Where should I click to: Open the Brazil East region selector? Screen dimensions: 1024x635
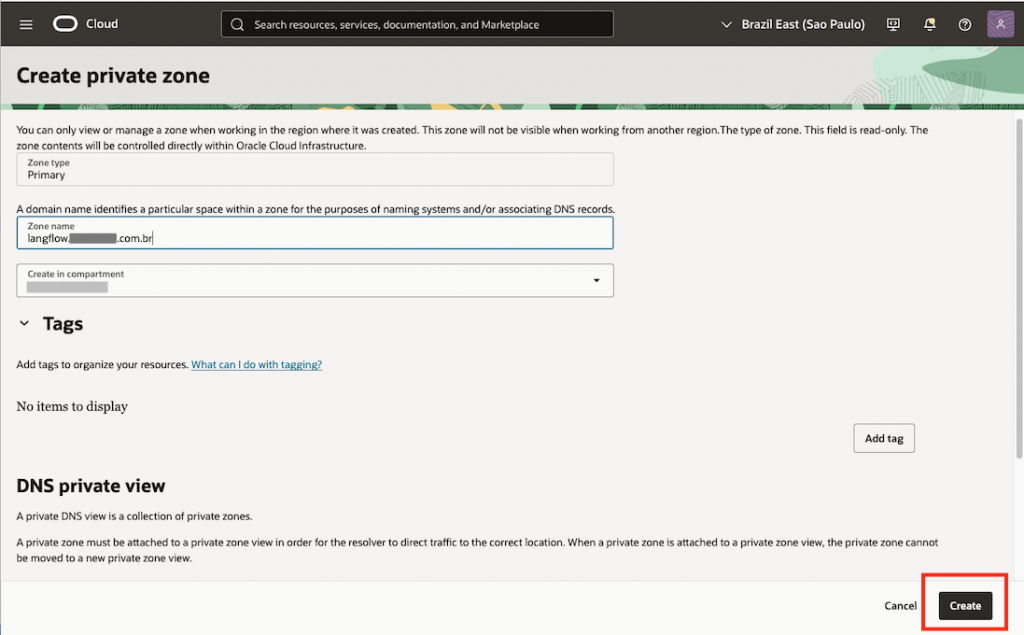pyautogui.click(x=793, y=24)
